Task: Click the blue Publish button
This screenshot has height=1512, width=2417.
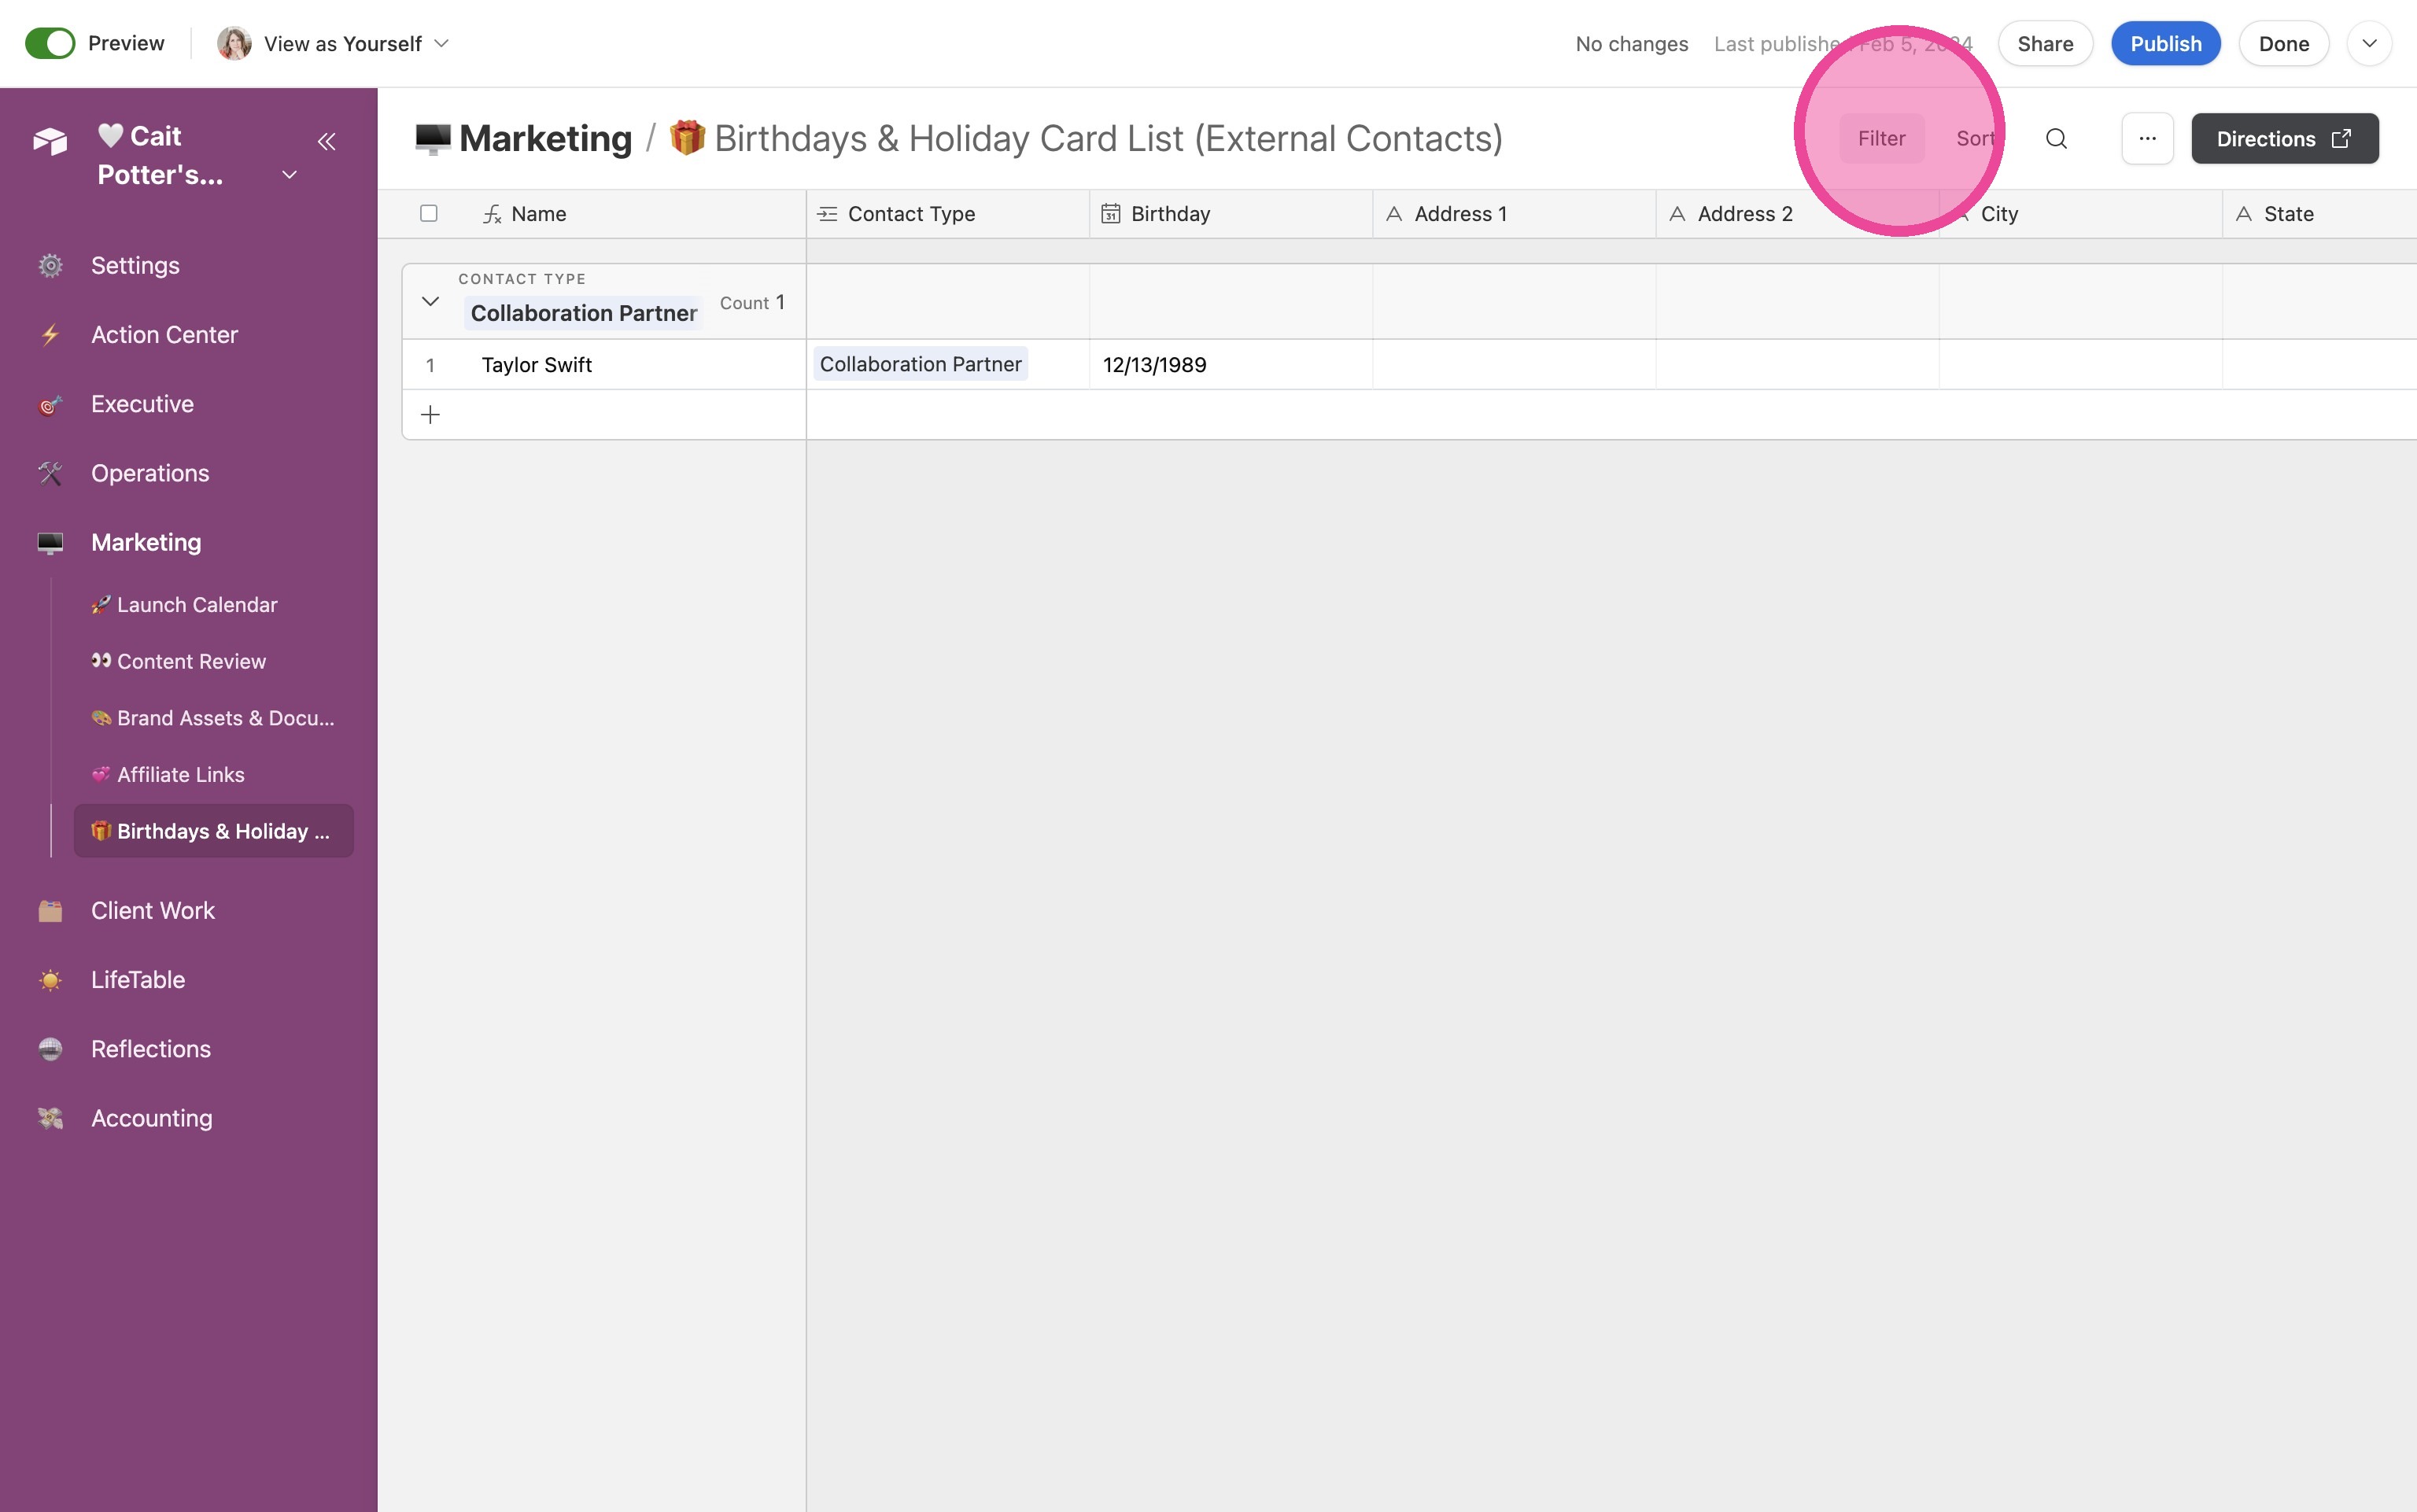Action: [2165, 43]
